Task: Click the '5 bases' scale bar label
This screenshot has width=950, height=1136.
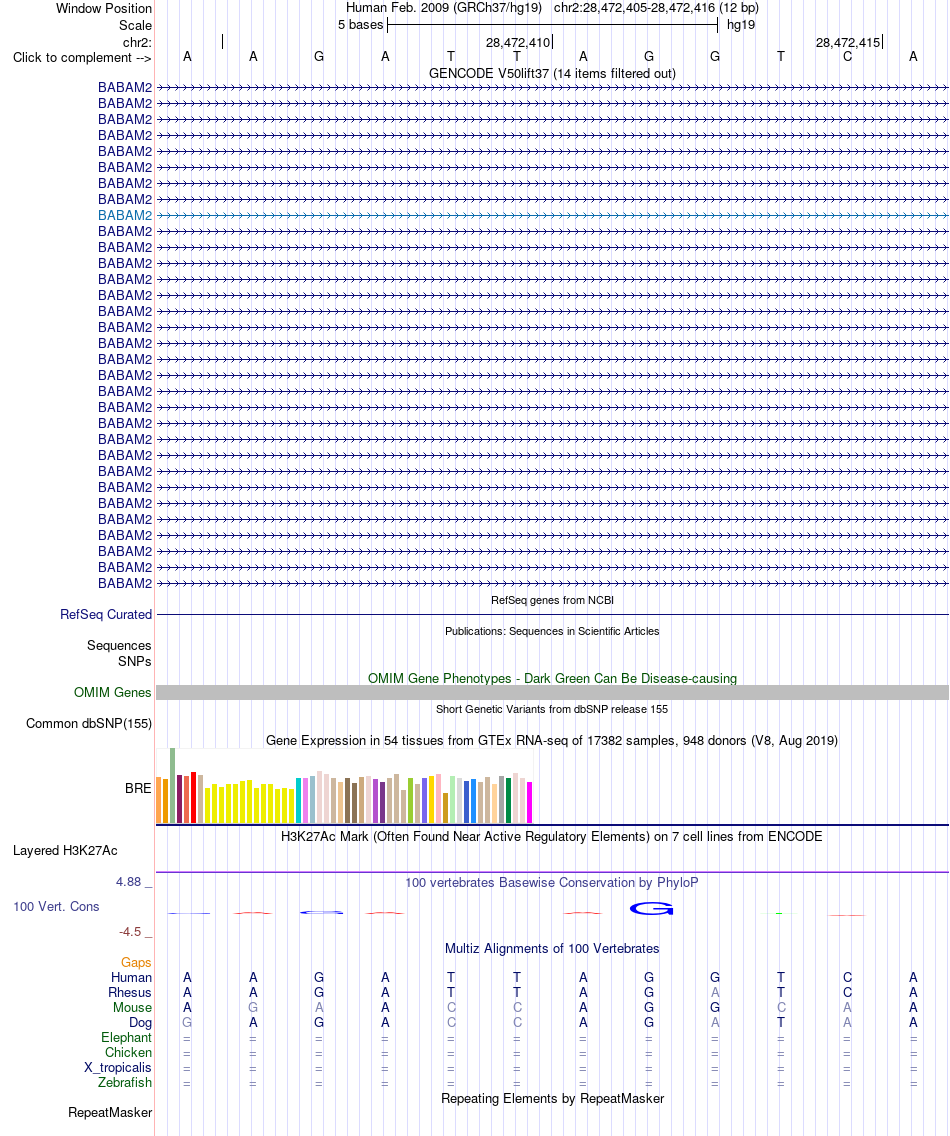Action: [360, 25]
